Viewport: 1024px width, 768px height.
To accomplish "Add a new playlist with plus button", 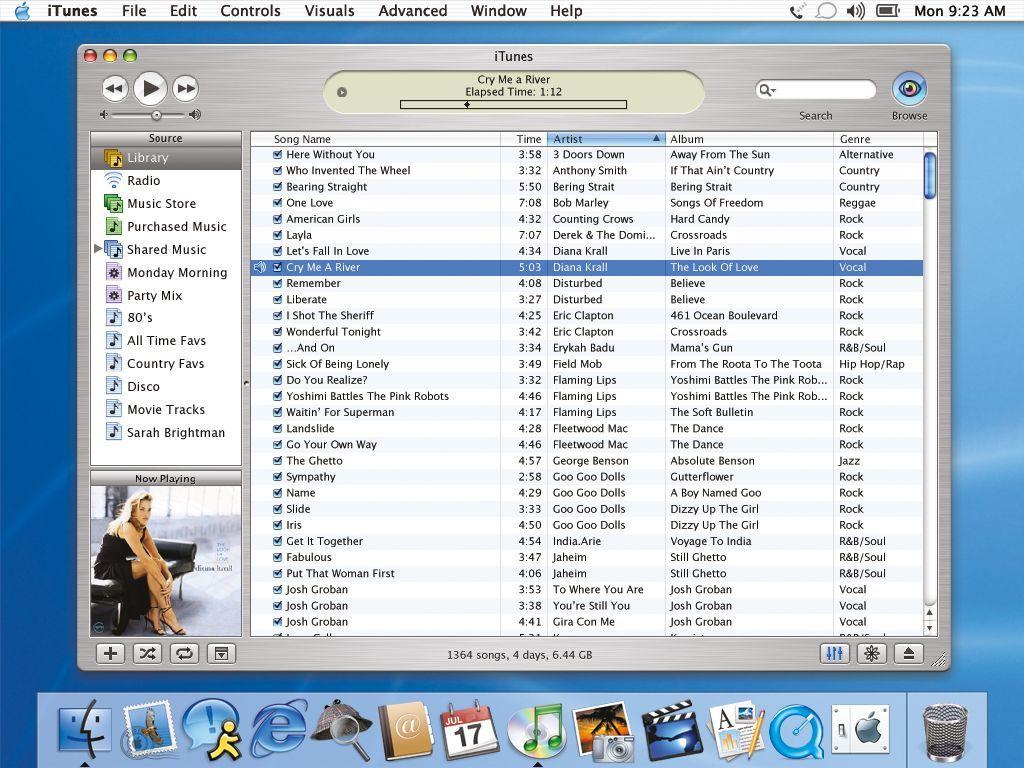I will (110, 653).
